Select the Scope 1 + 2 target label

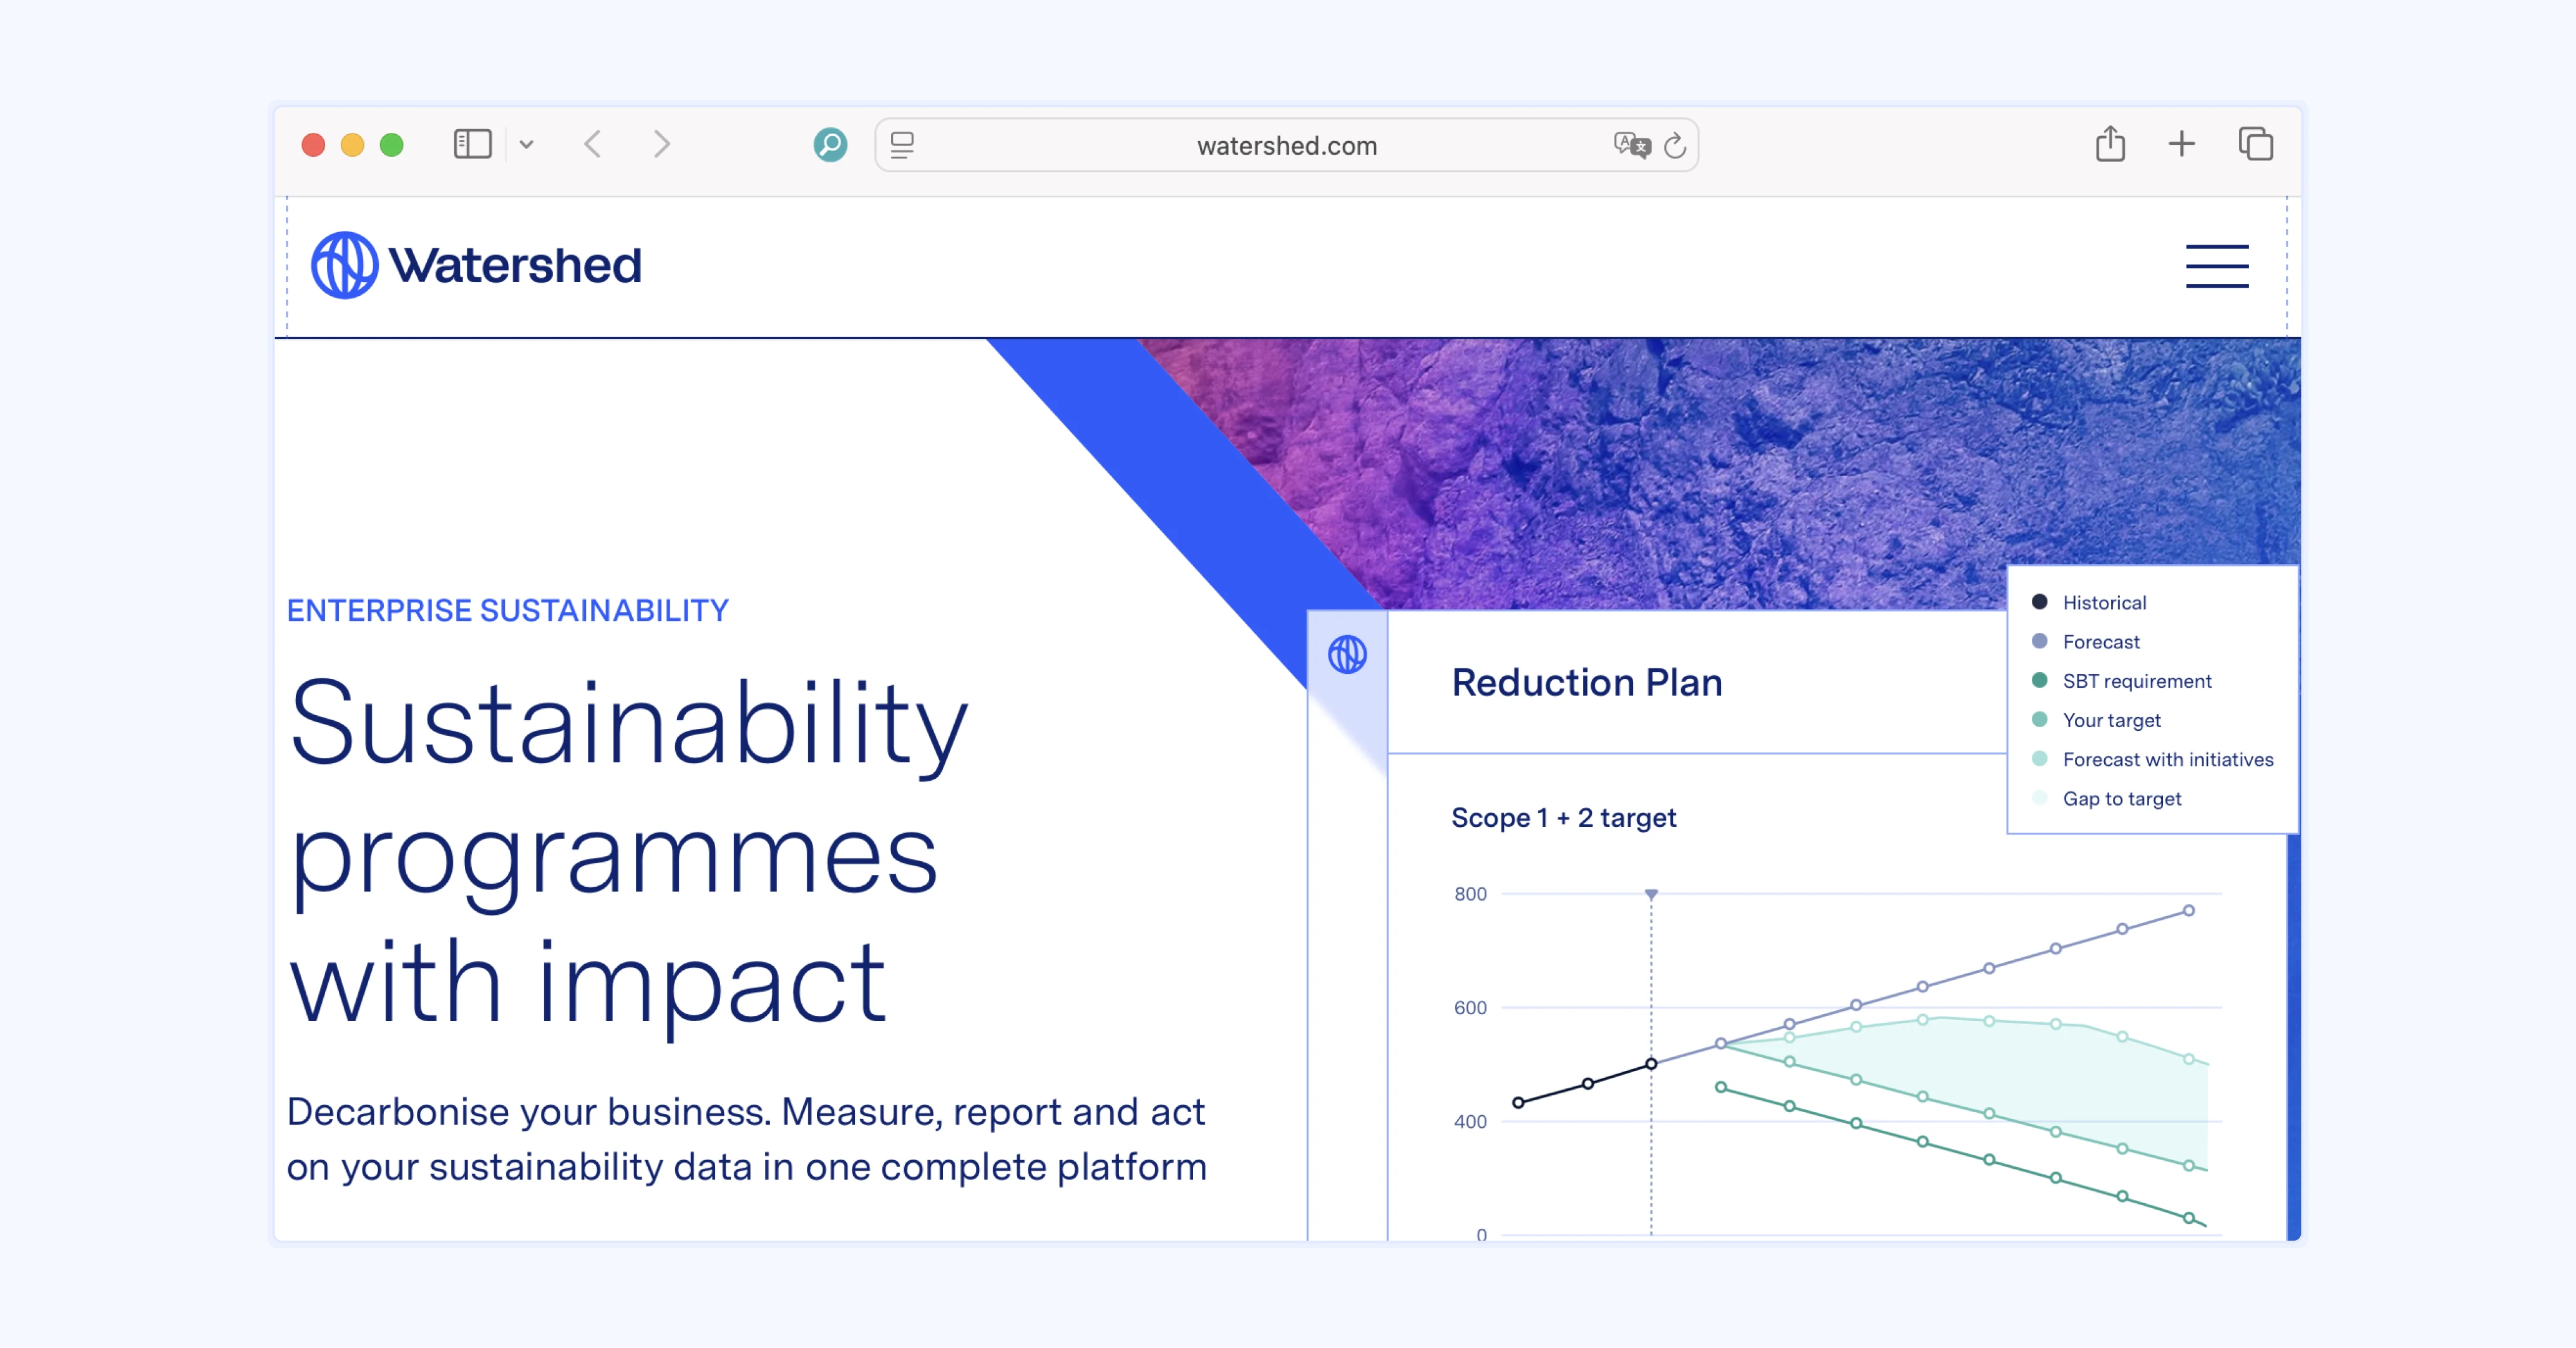pos(1563,817)
